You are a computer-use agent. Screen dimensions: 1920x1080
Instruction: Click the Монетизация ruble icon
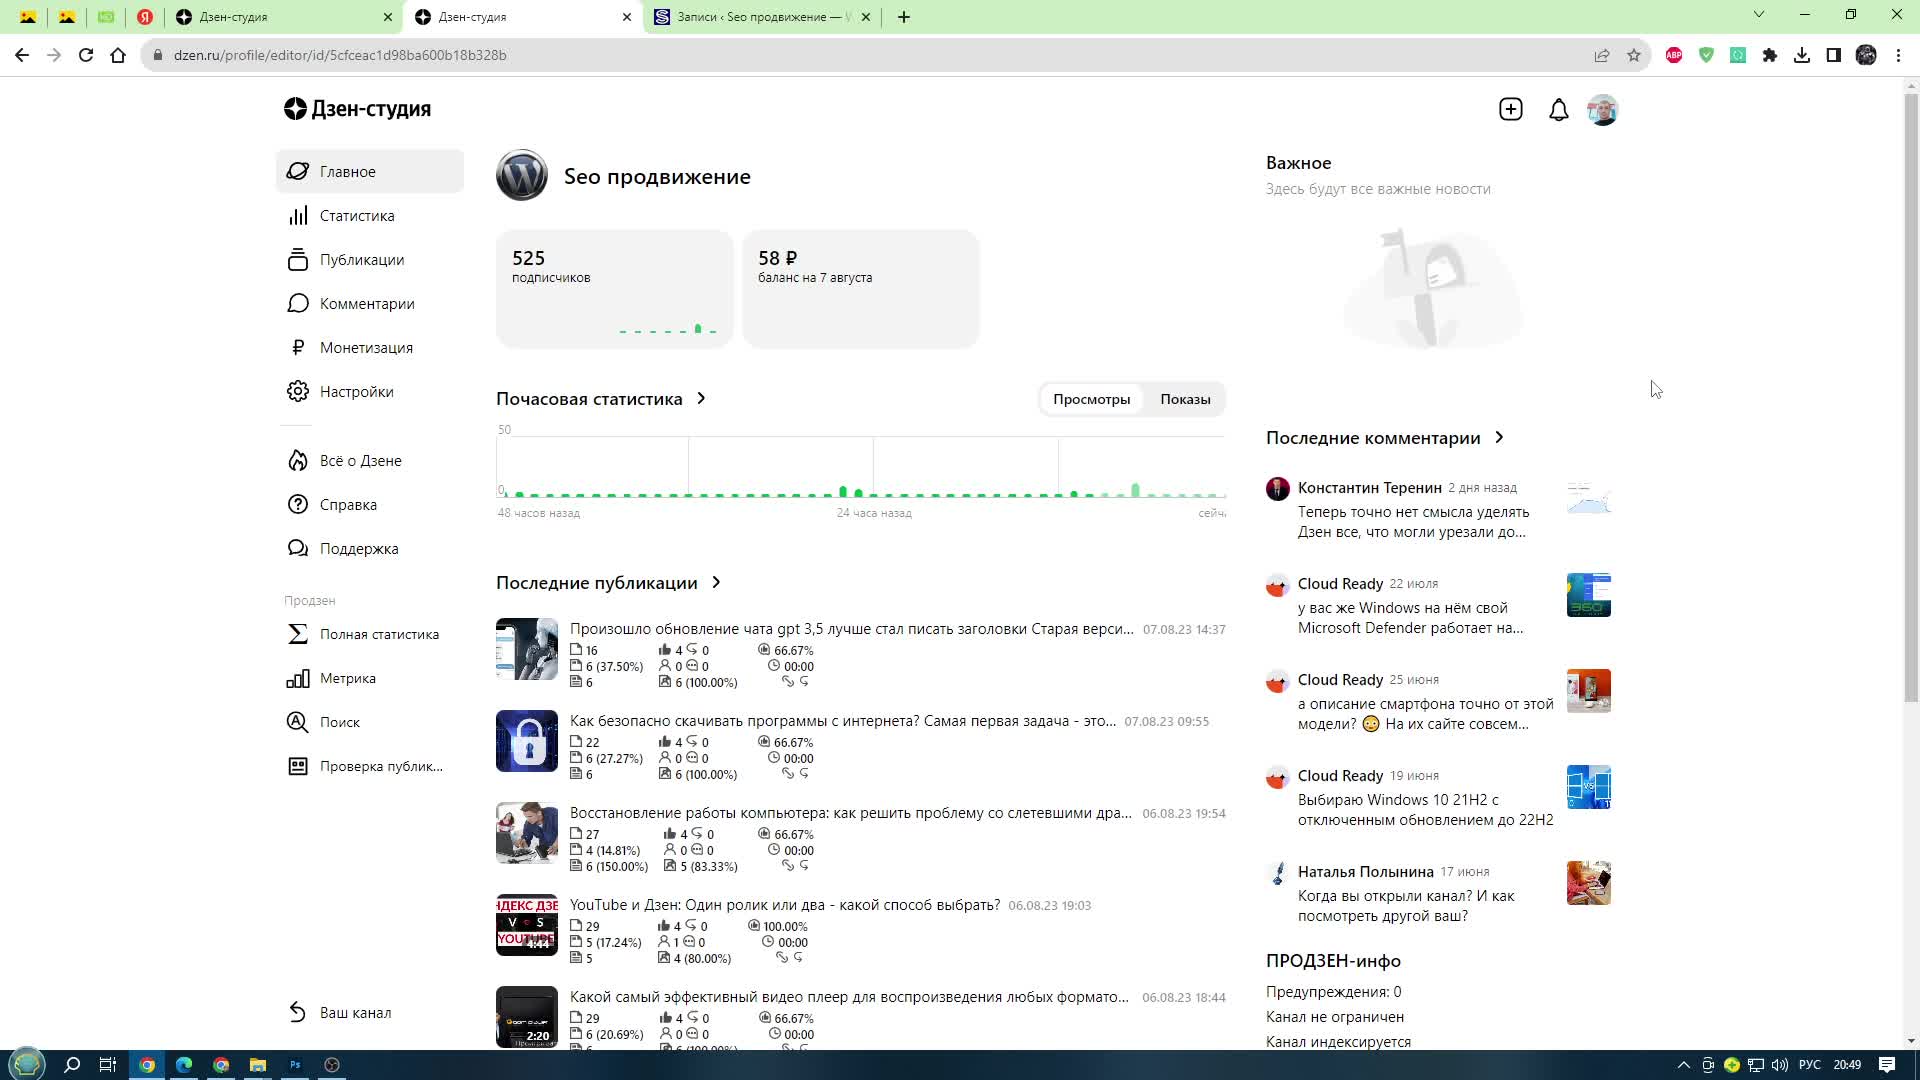(298, 348)
